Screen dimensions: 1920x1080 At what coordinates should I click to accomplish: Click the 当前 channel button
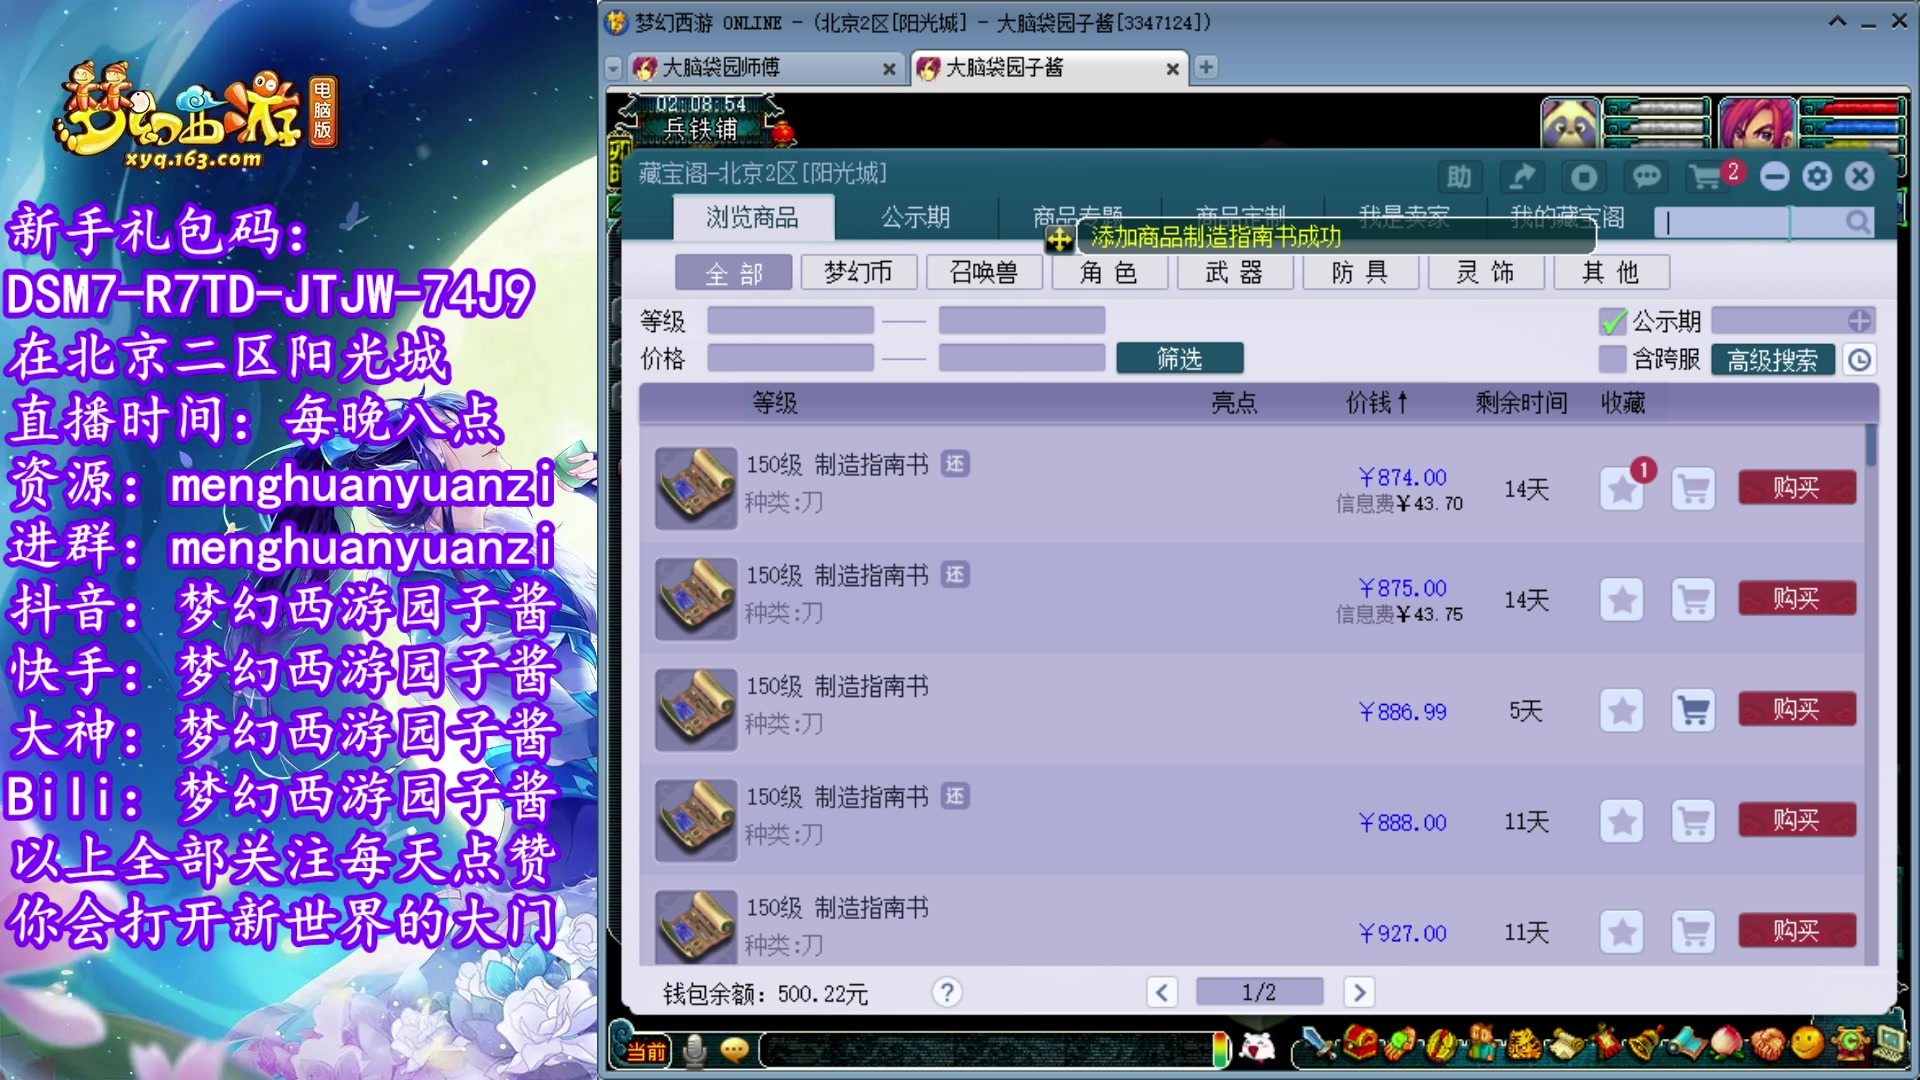click(646, 1051)
